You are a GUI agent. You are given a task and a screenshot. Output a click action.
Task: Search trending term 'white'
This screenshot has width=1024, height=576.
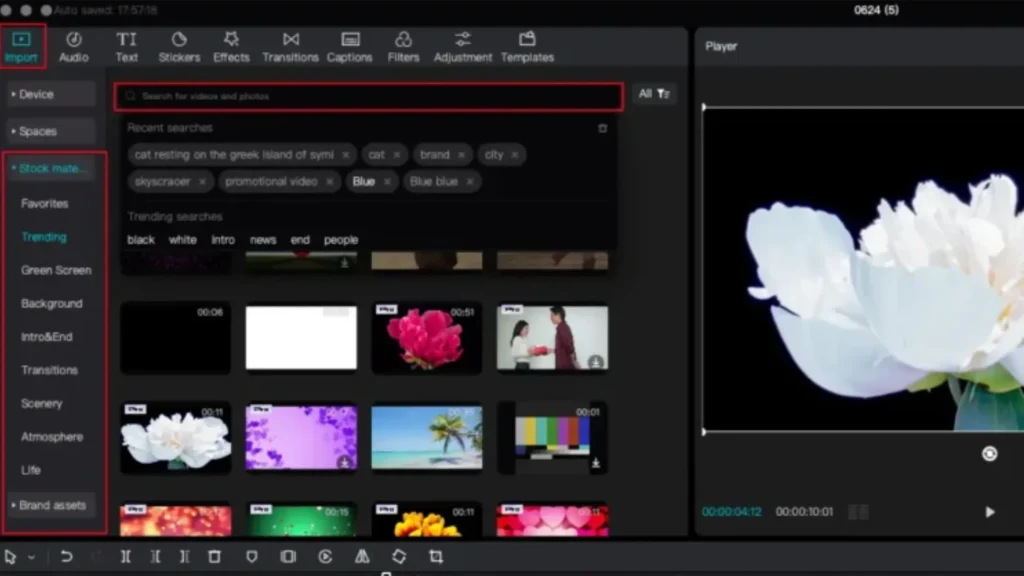[182, 240]
